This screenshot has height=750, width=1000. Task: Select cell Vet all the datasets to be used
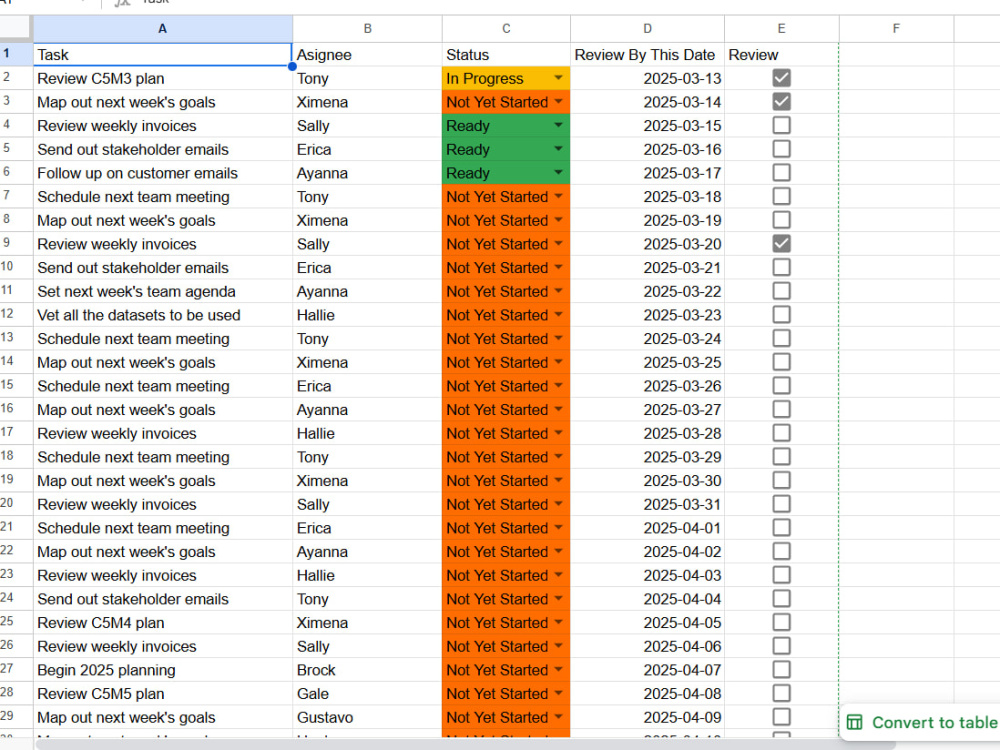click(x=163, y=315)
